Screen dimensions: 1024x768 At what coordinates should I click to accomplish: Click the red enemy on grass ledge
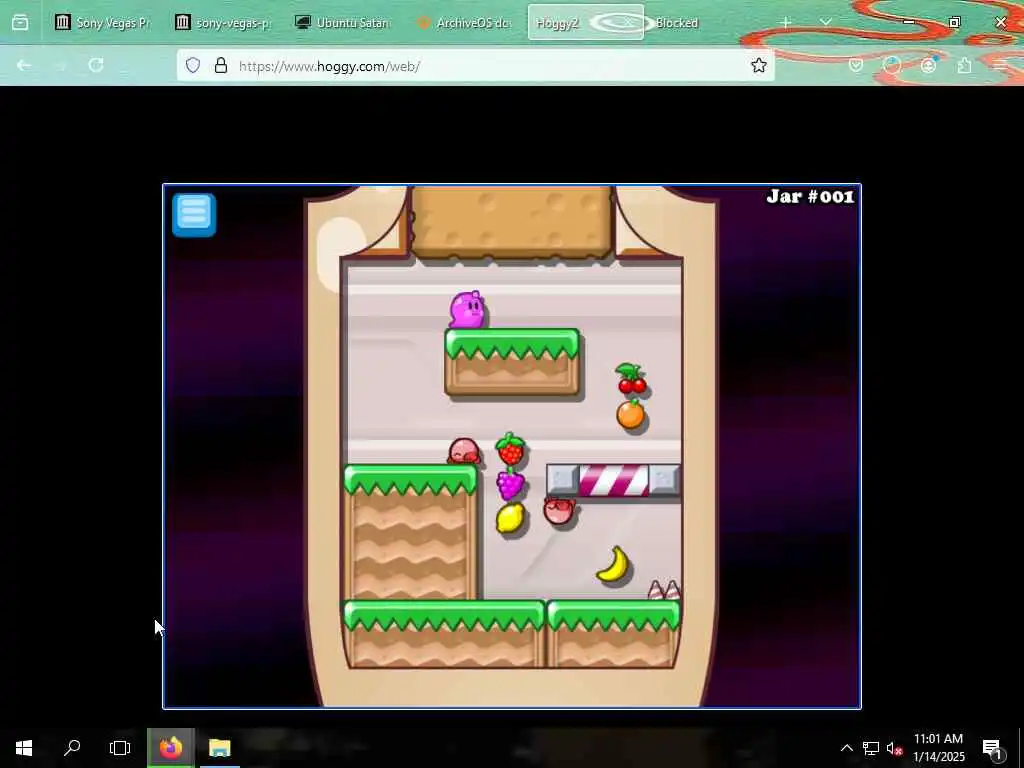464,451
